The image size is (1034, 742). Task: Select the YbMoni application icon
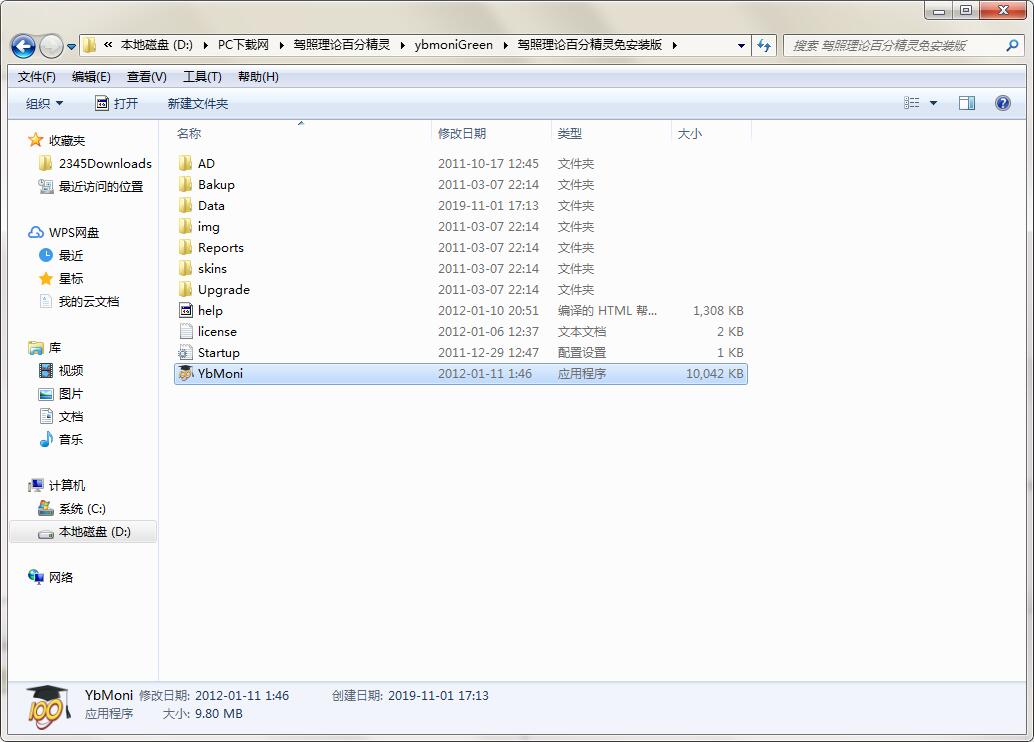click(x=186, y=373)
